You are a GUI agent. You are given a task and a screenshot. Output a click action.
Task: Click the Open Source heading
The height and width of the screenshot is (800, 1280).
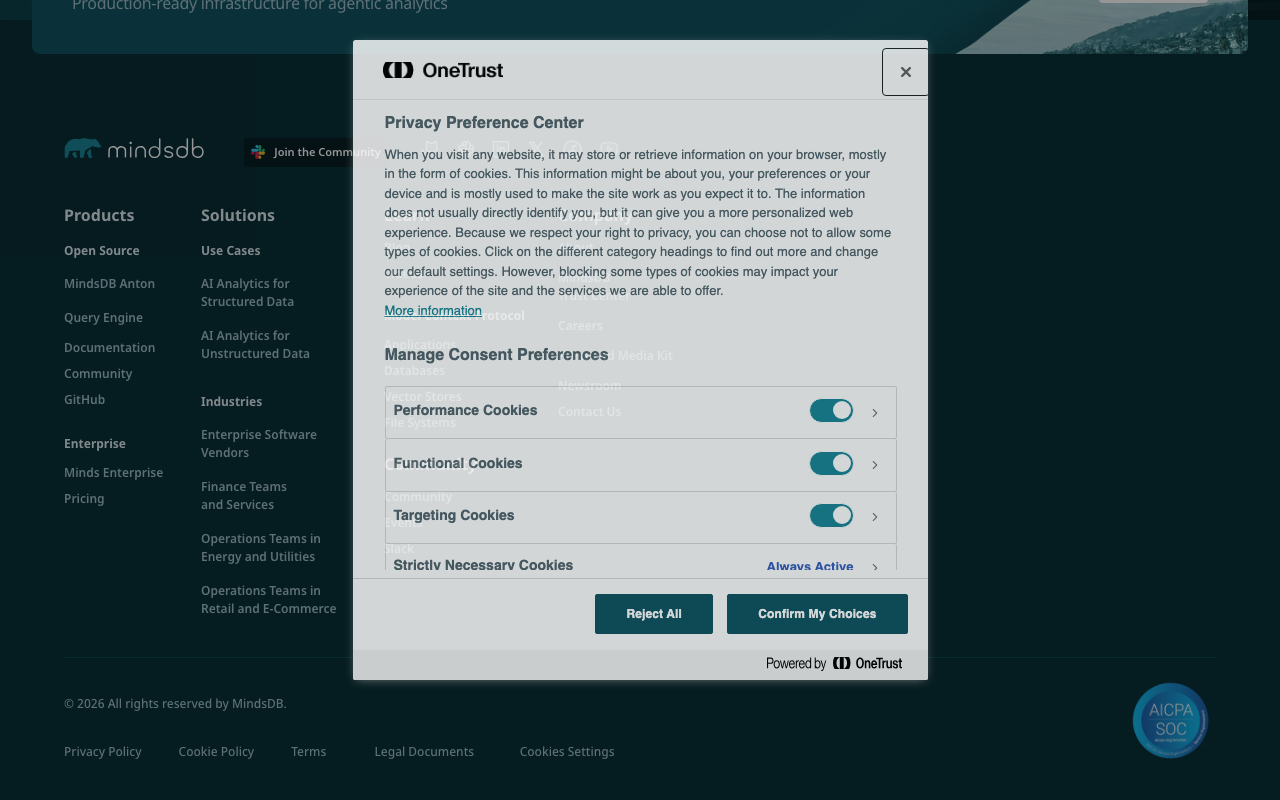[102, 251]
